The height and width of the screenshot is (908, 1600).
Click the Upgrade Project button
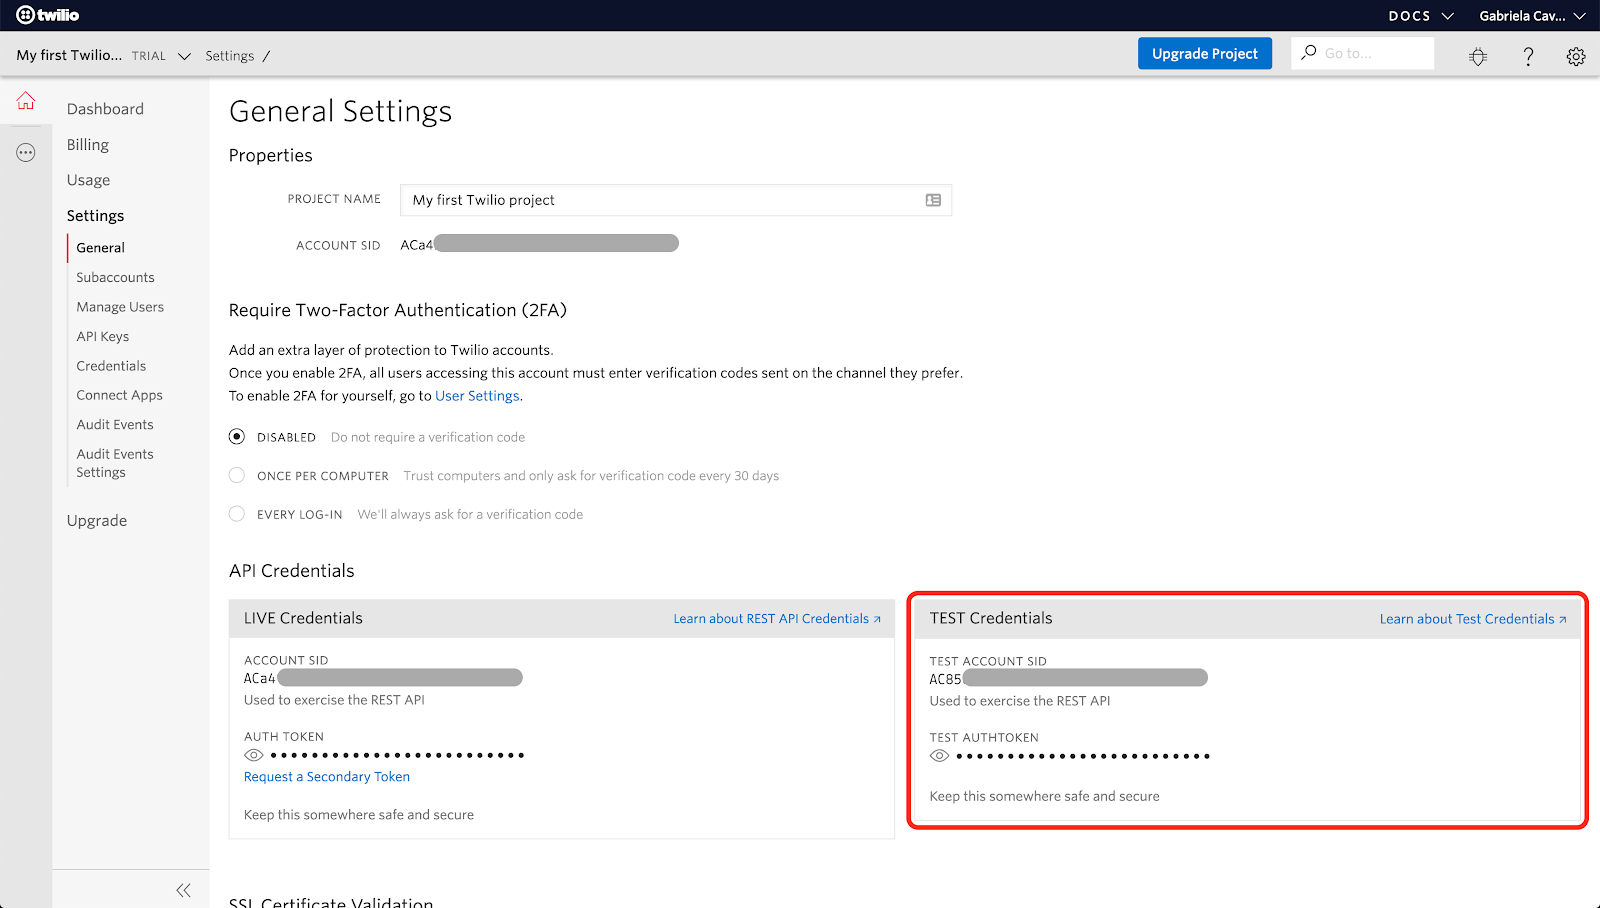[x=1205, y=54]
